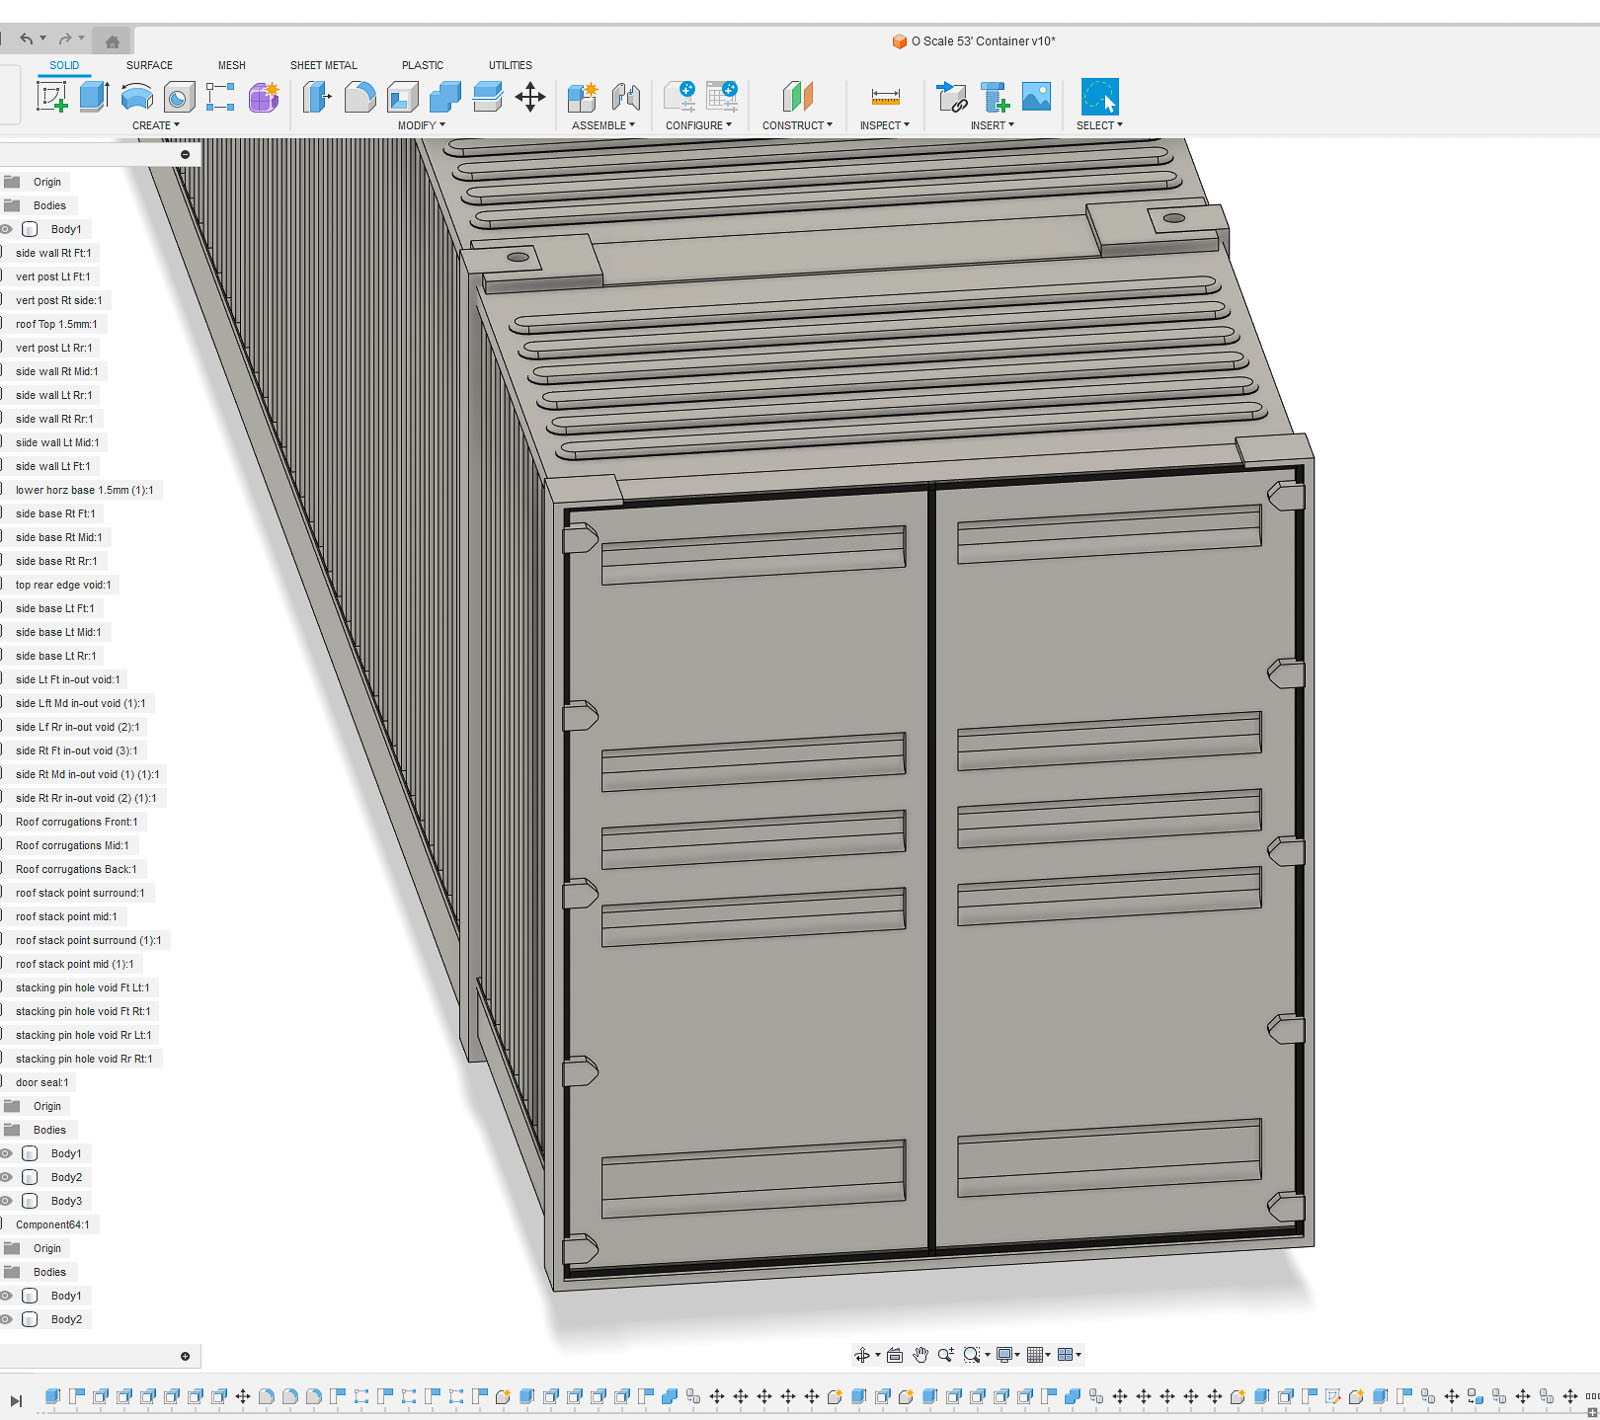
Task: Switch to the SHEET METAL tab
Action: (323, 65)
